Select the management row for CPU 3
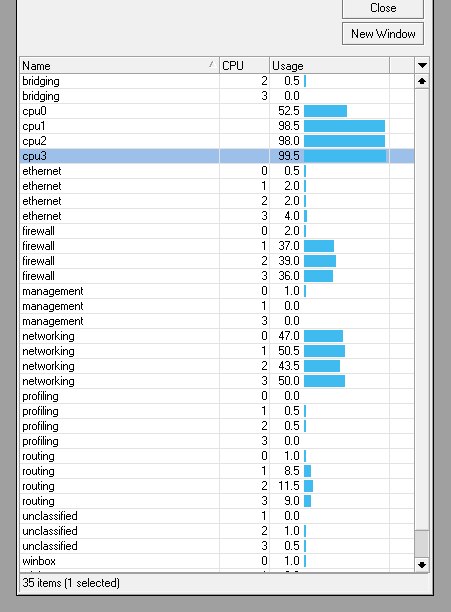Image resolution: width=451 pixels, height=612 pixels. 217,321
